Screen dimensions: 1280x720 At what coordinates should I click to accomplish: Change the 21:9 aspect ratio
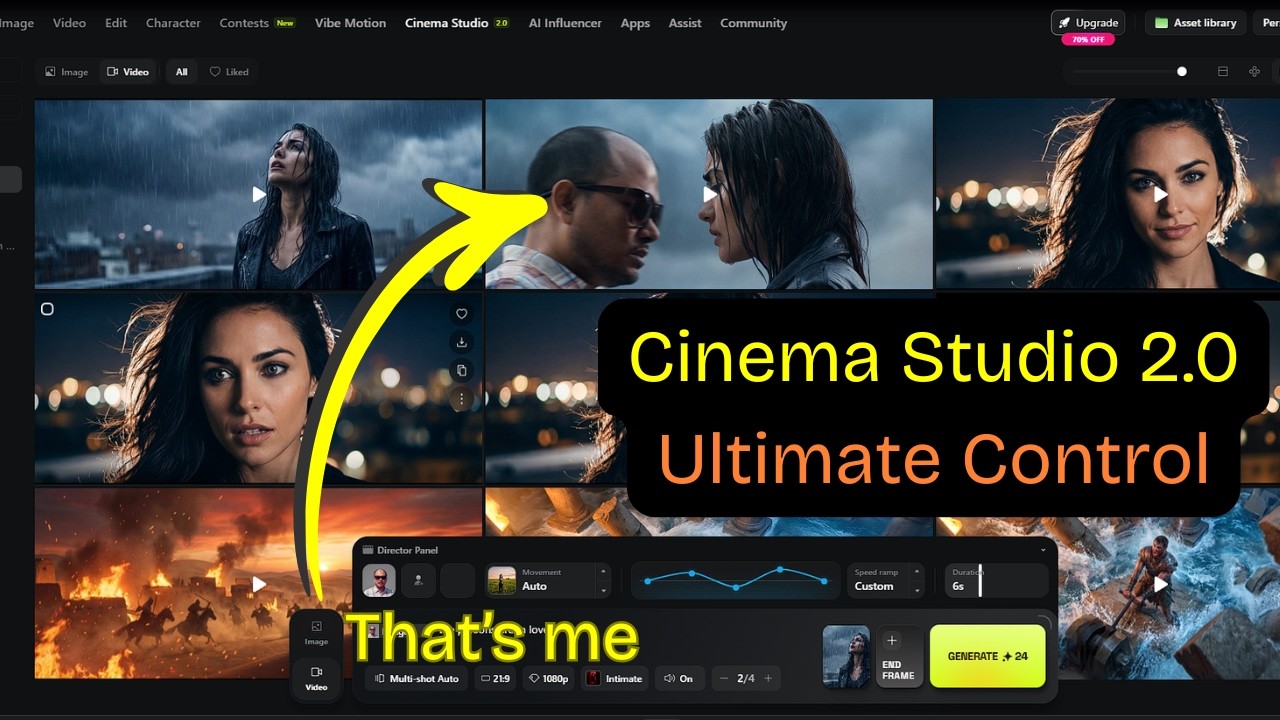coord(496,678)
